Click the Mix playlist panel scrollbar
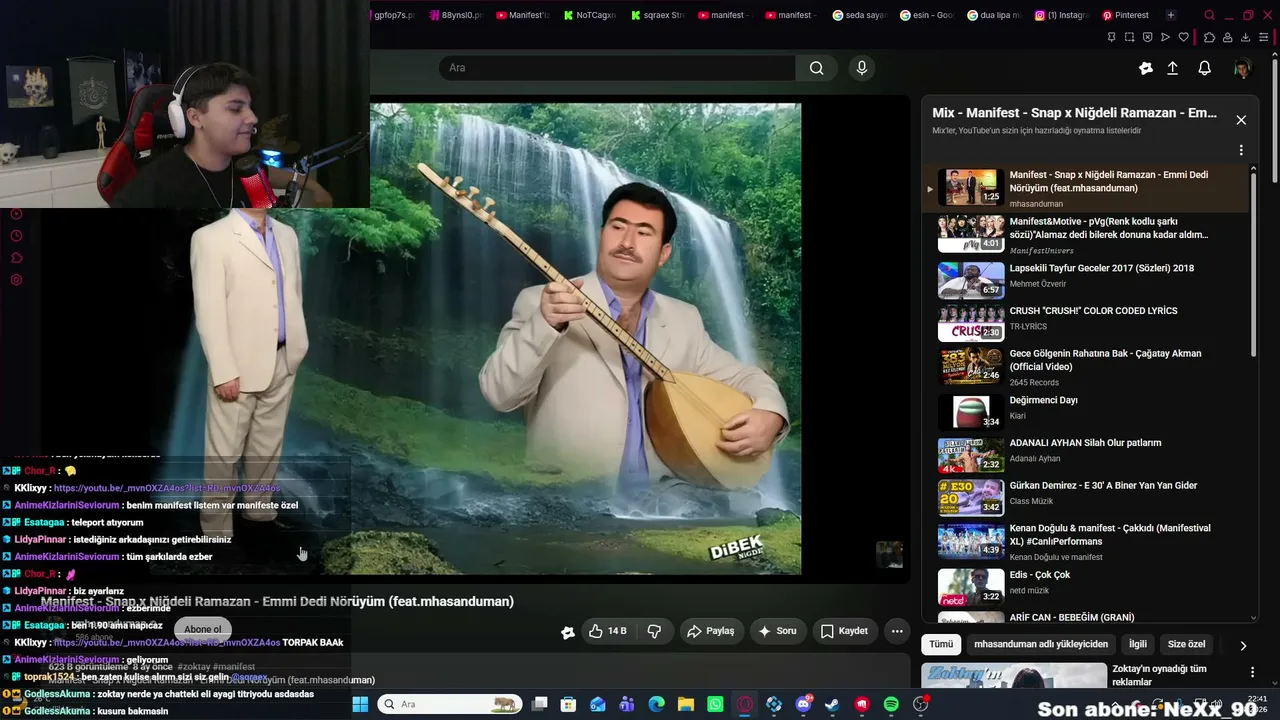Screen dimensions: 1280x720 click(1254, 265)
